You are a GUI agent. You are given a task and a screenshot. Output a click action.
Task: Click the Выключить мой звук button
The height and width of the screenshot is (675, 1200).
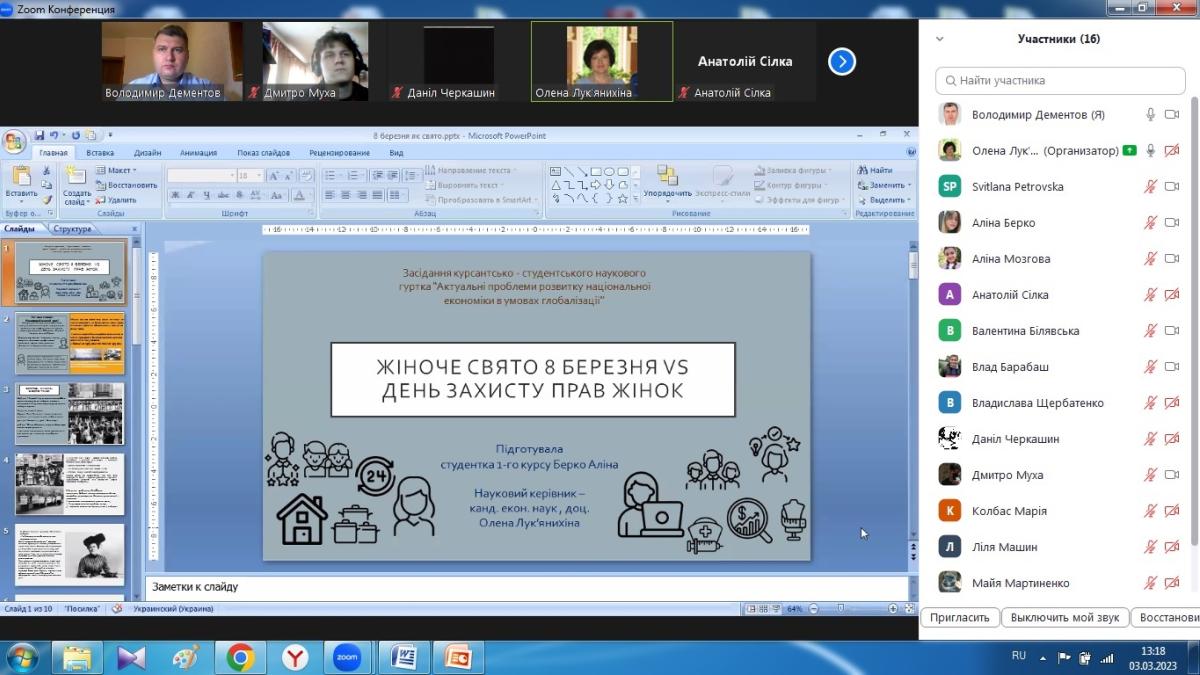click(x=1066, y=617)
